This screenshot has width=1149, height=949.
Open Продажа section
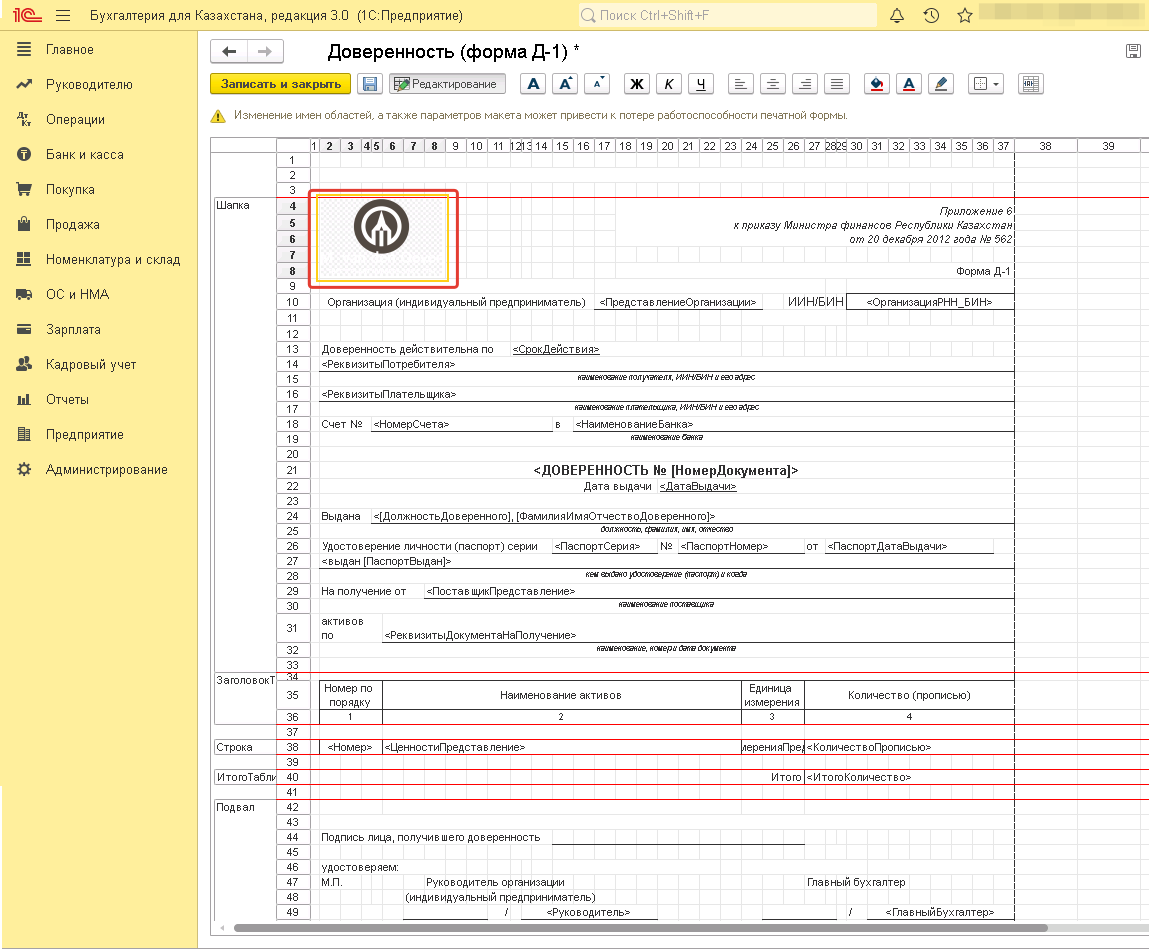point(73,224)
